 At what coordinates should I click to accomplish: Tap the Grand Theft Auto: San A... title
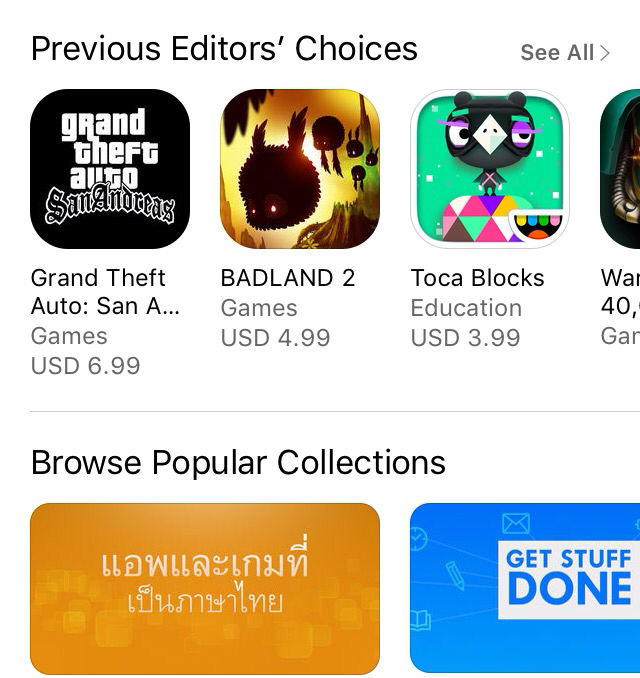click(105, 292)
